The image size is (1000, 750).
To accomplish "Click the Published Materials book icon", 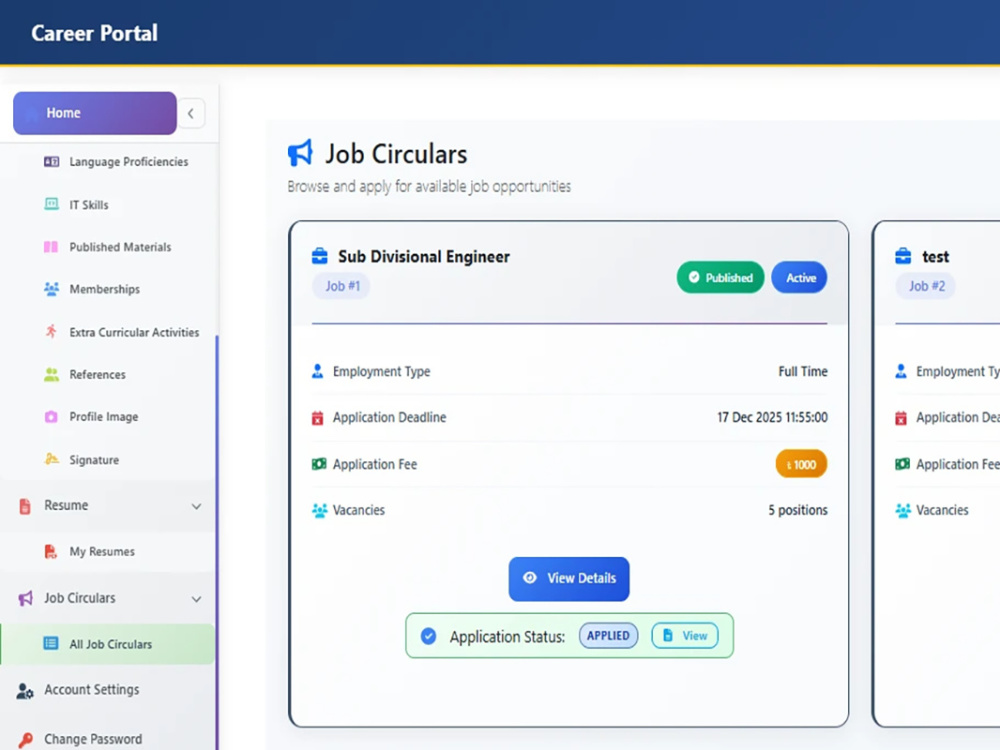I will [x=51, y=247].
